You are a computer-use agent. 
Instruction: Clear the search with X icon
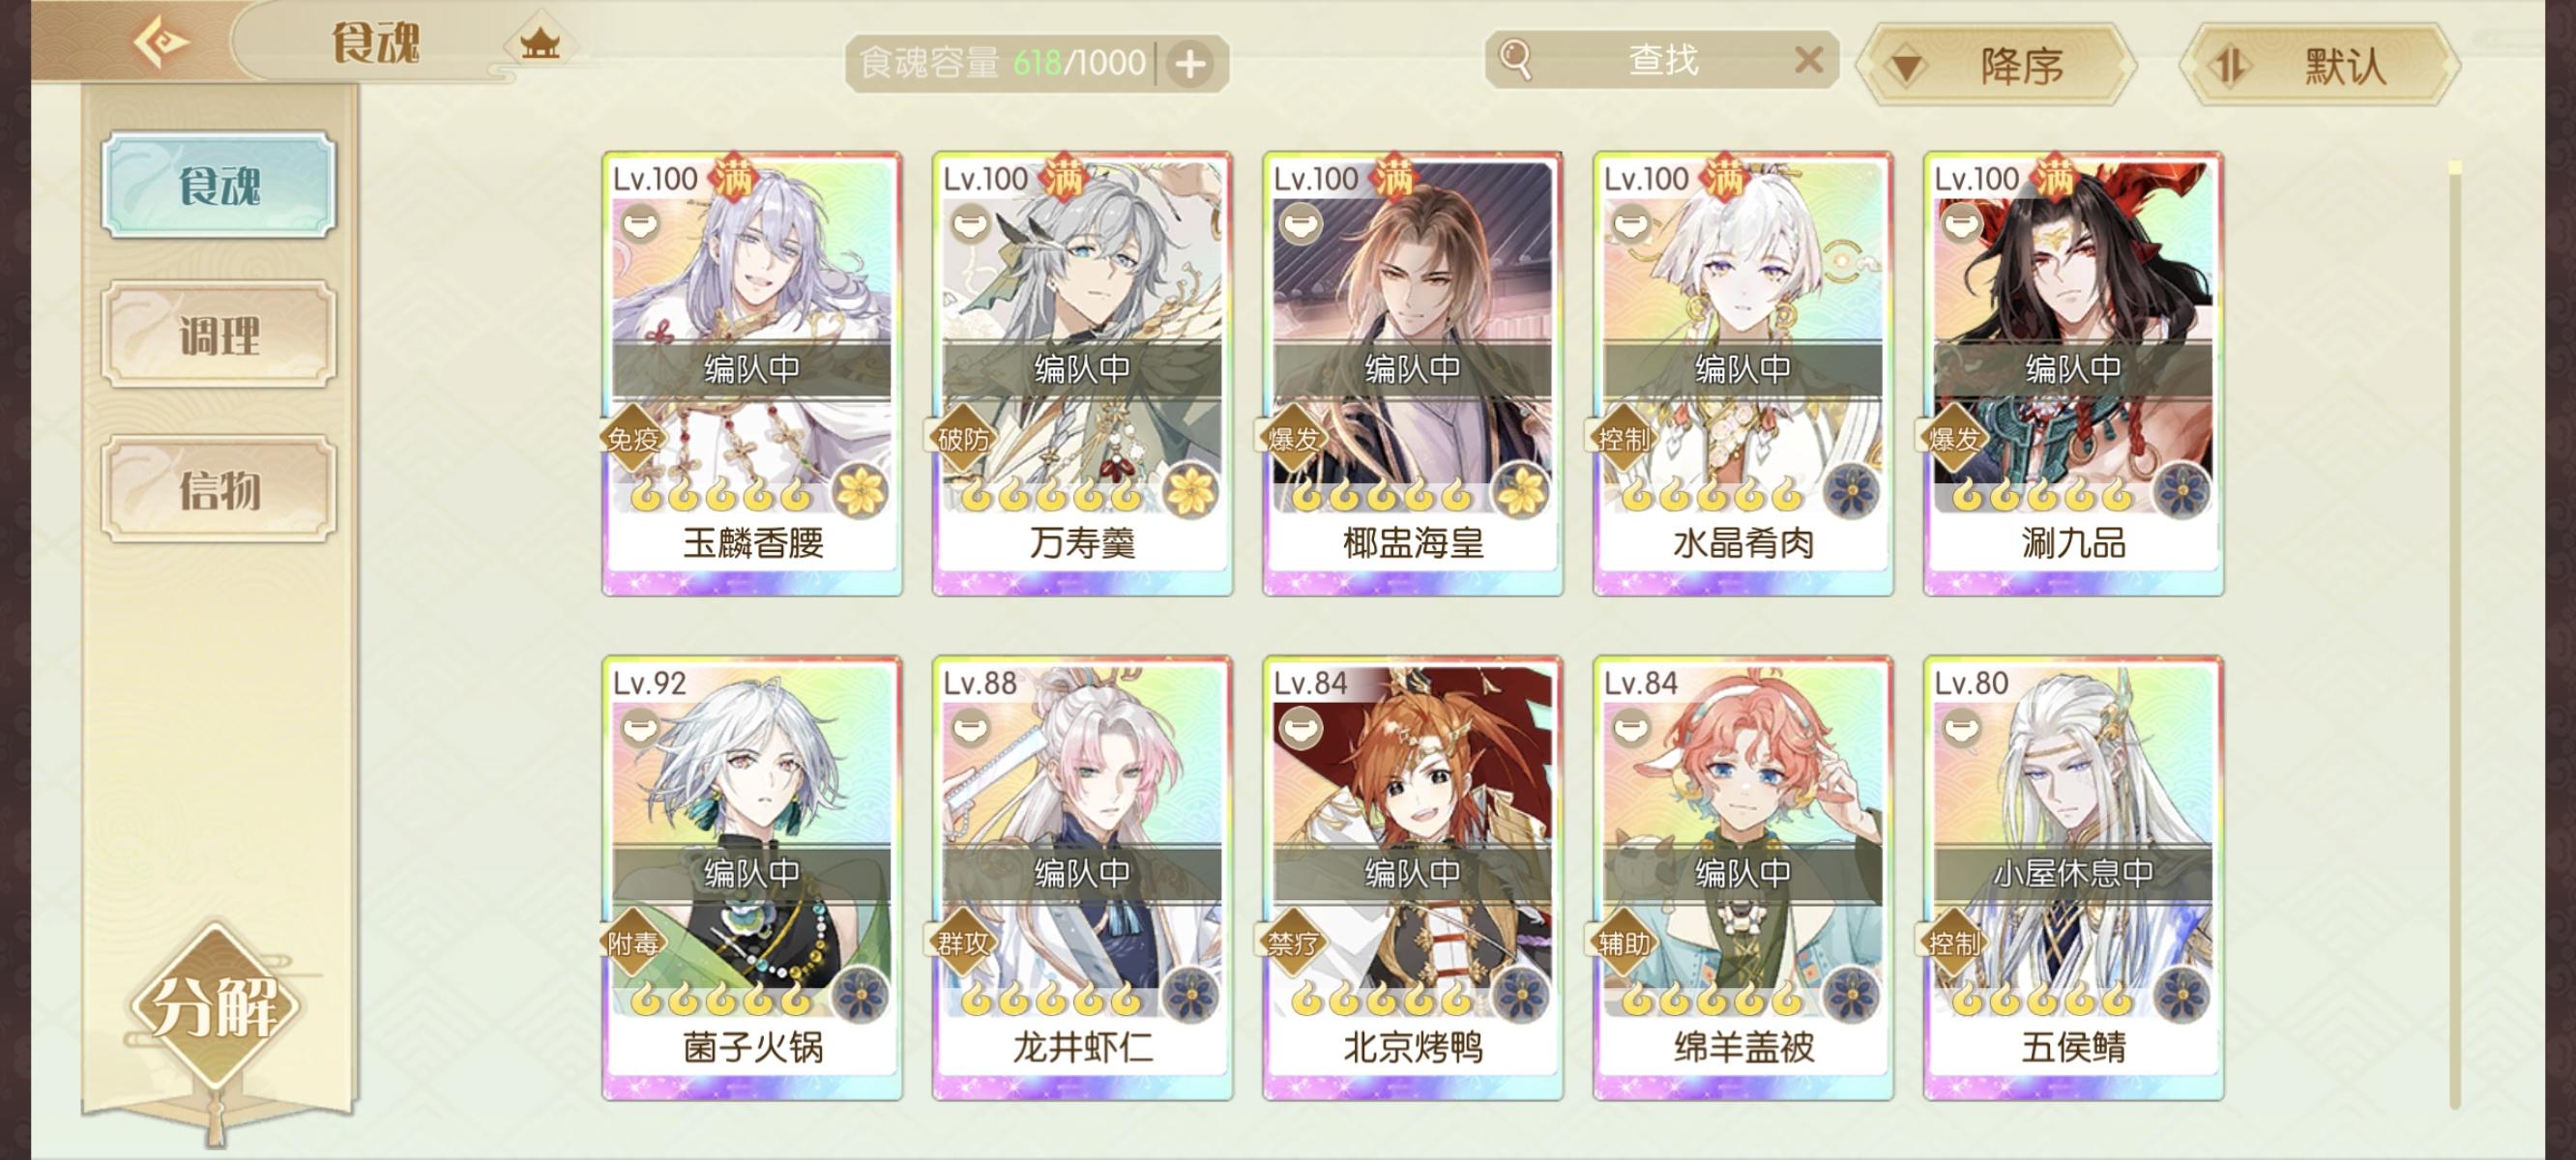click(x=1808, y=60)
